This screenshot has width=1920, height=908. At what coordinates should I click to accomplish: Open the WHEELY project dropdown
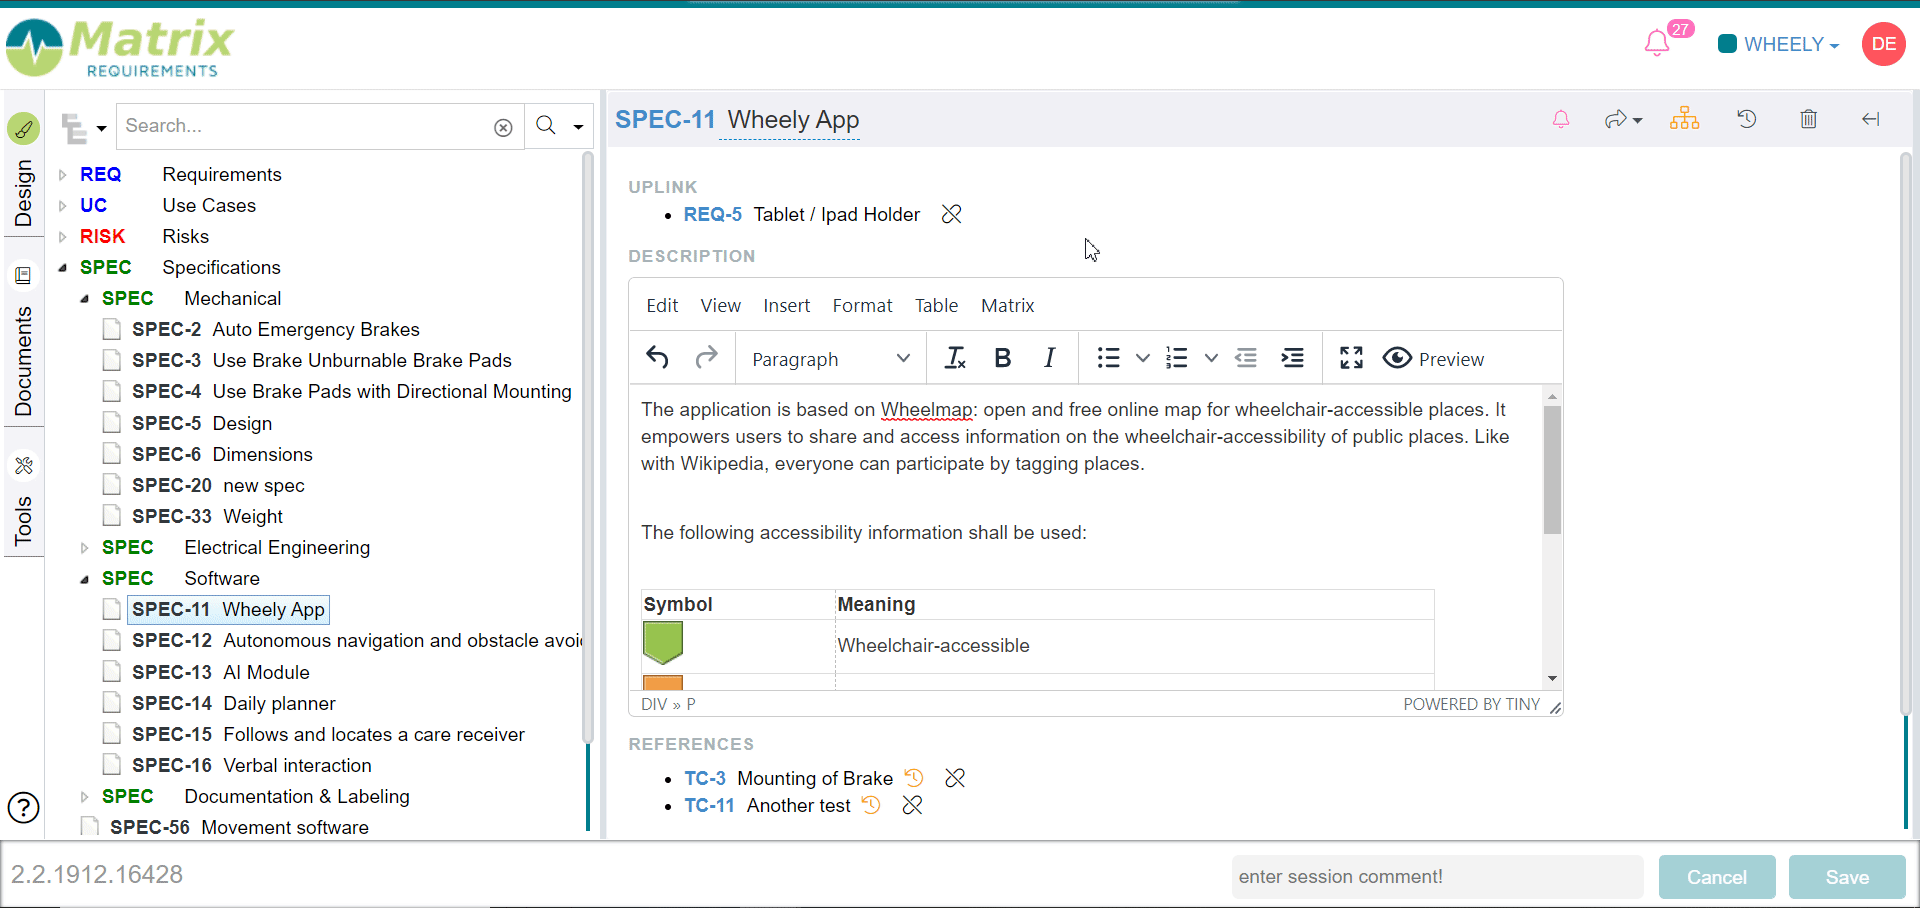(1779, 44)
